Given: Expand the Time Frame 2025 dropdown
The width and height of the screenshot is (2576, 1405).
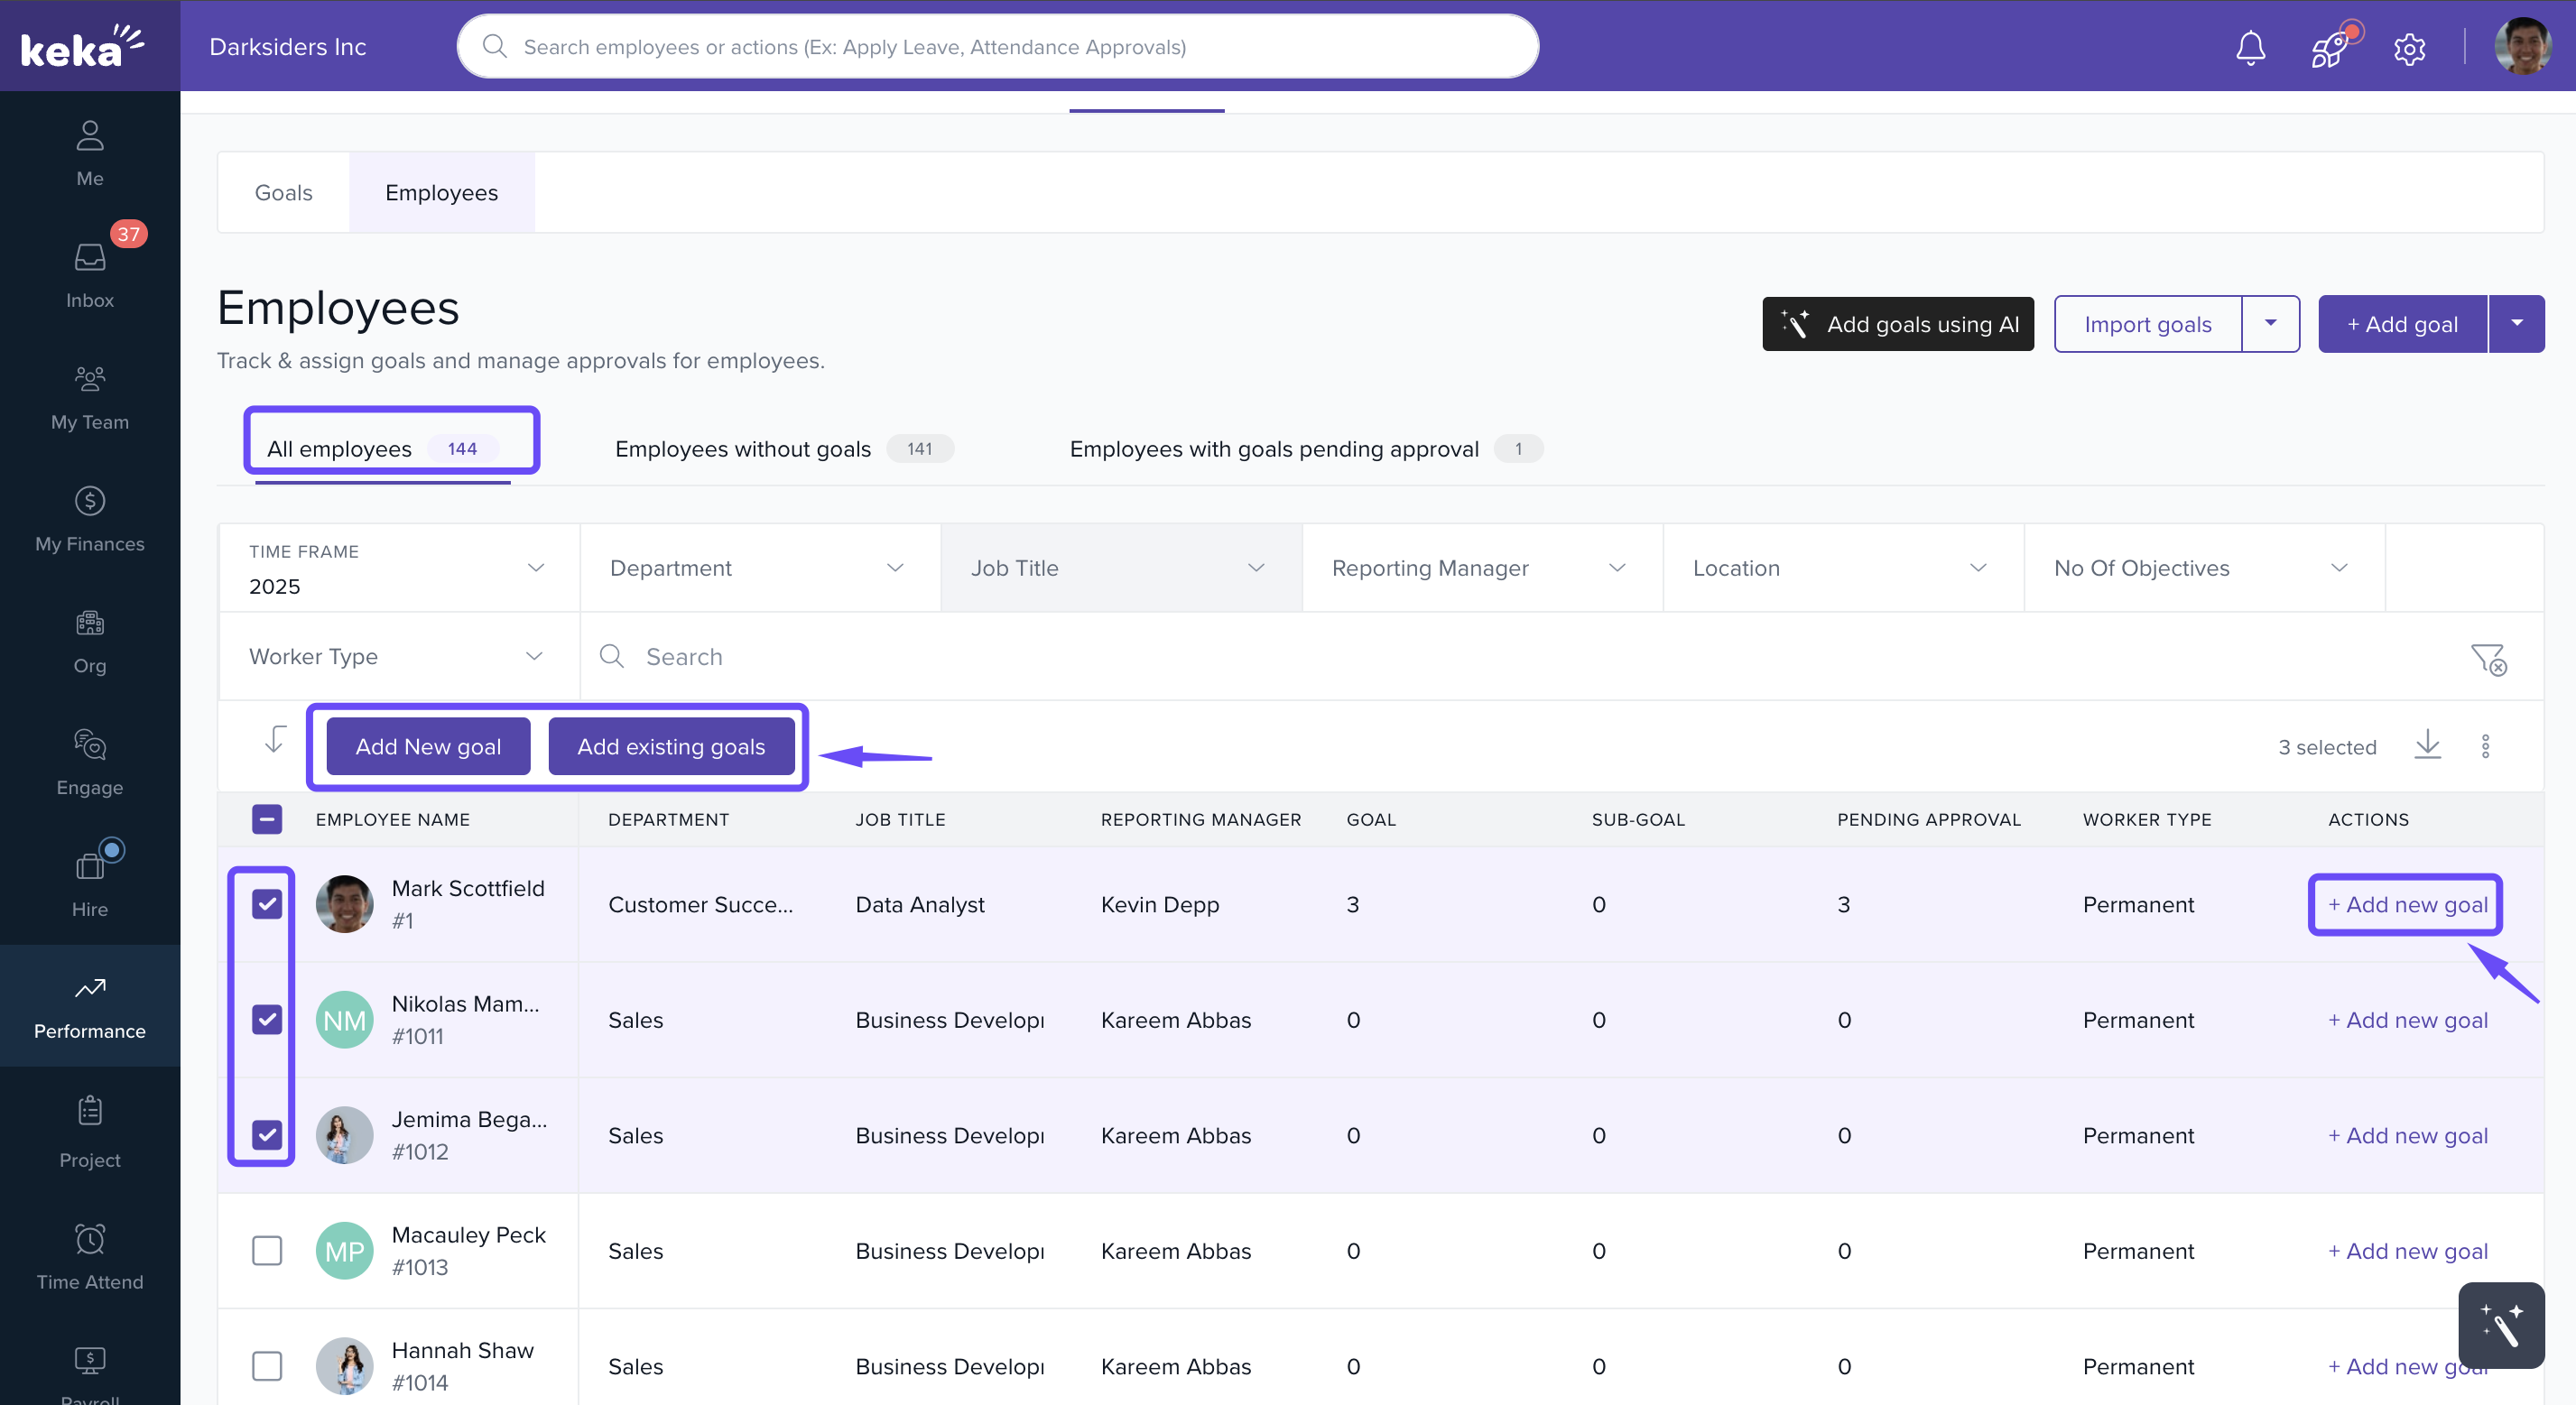Looking at the screenshot, I should pyautogui.click(x=398, y=568).
